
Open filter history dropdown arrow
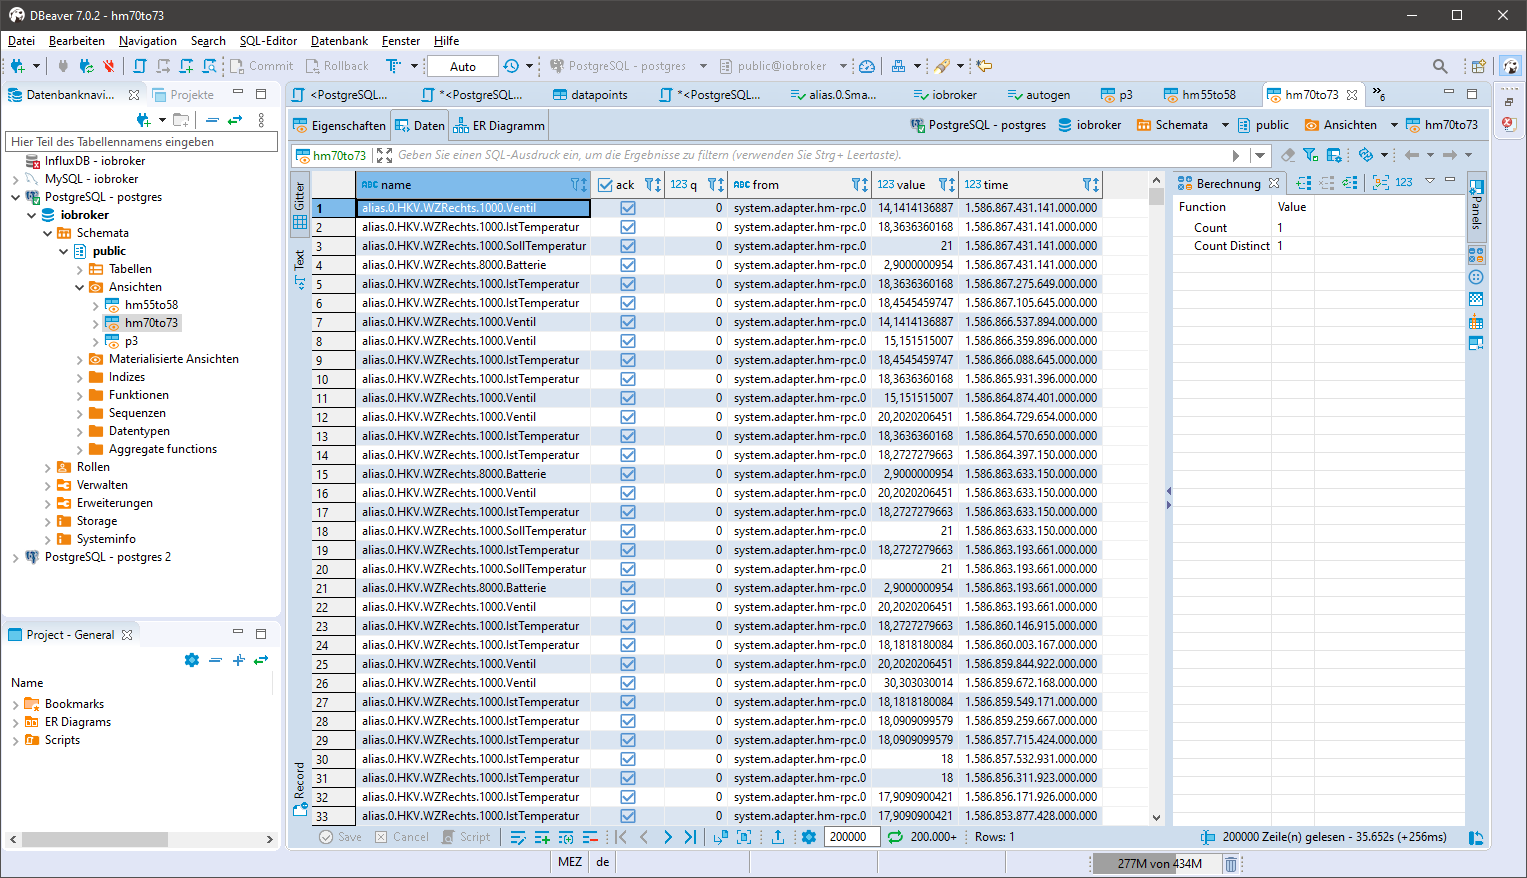(1260, 155)
